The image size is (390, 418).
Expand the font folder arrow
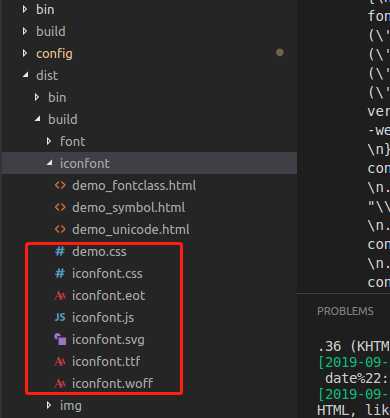(x=49, y=141)
